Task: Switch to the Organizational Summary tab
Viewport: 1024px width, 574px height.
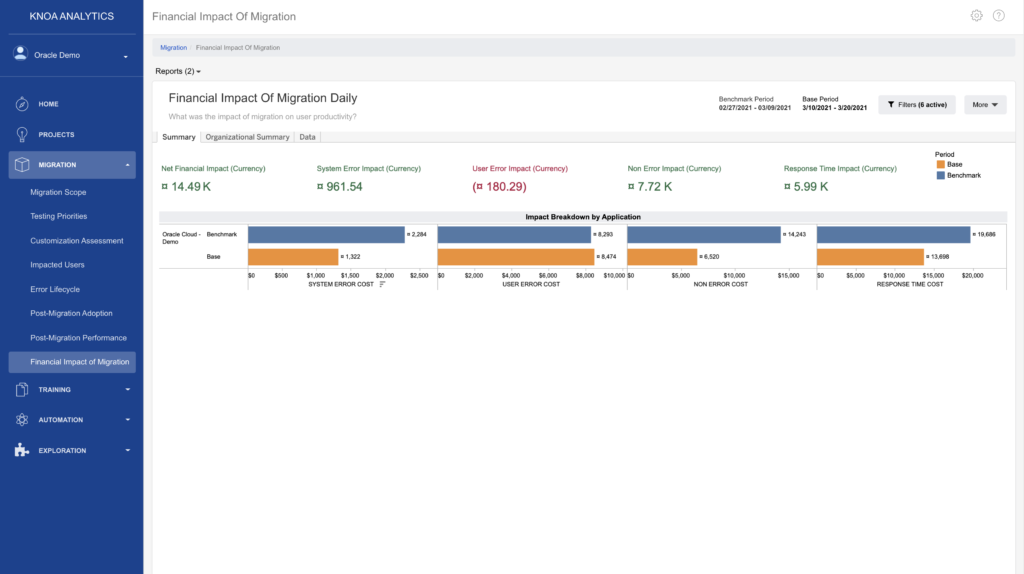Action: click(x=247, y=137)
